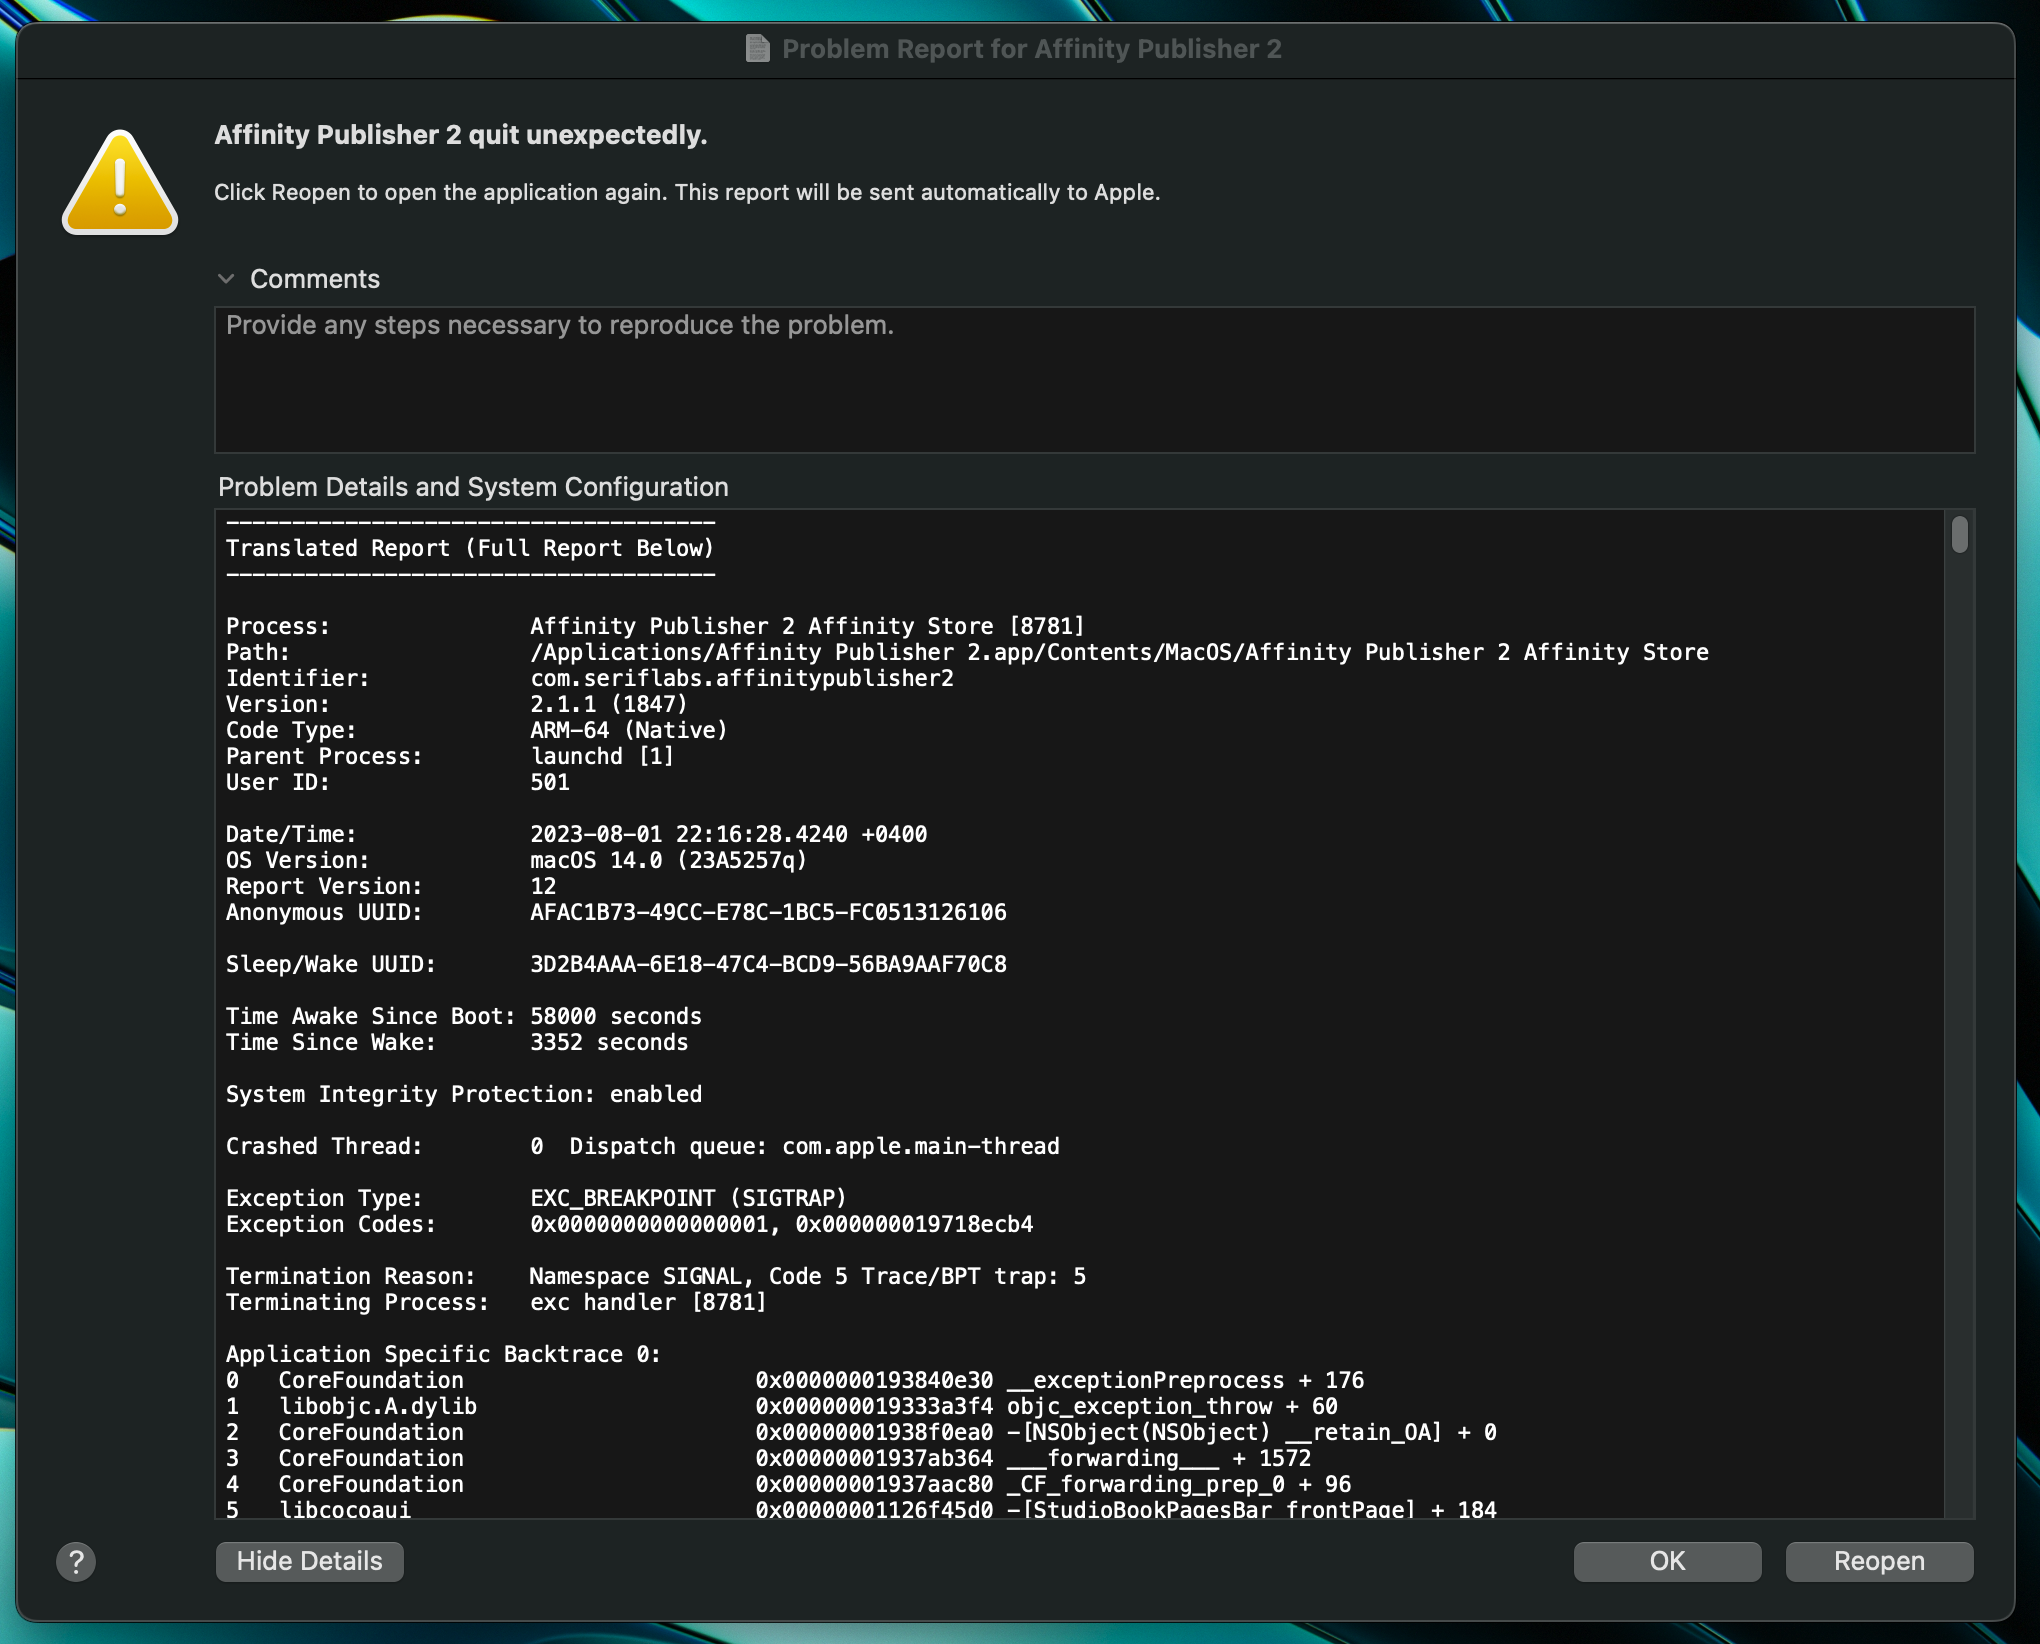Collapse the Comments disclosure chevron

(226, 279)
